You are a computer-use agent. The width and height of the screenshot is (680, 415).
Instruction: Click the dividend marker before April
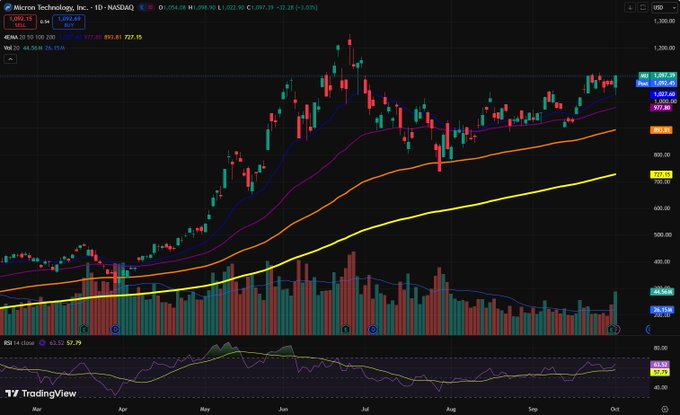pyautogui.click(x=115, y=330)
